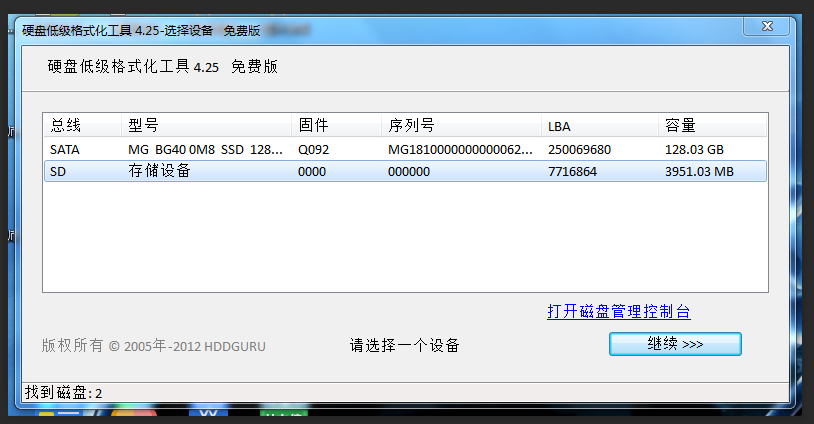Click the 找到磁盘: 2 status bar text
Screen dimensions: 814x424
click(x=63, y=392)
